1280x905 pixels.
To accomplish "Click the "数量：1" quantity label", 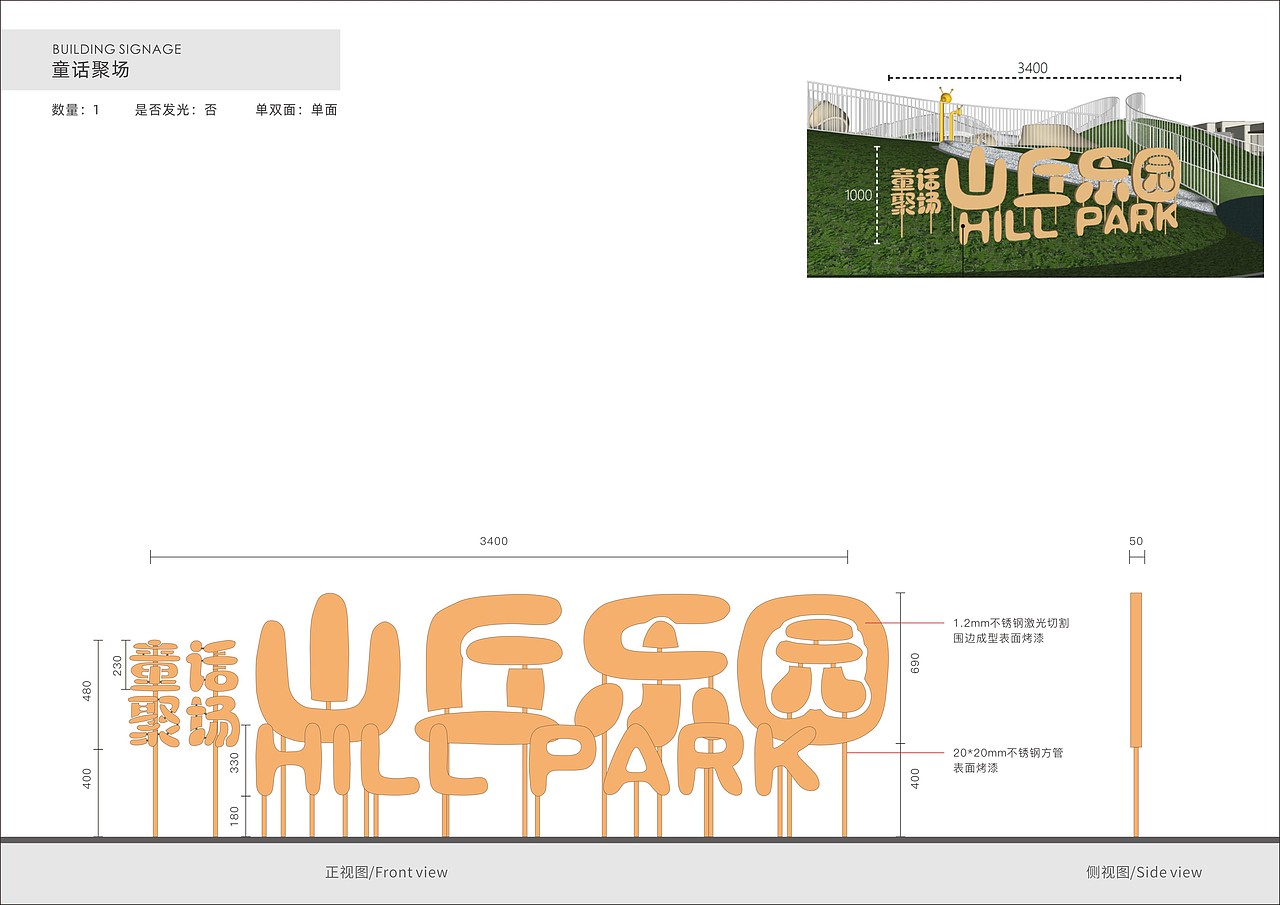I will pos(75,110).
